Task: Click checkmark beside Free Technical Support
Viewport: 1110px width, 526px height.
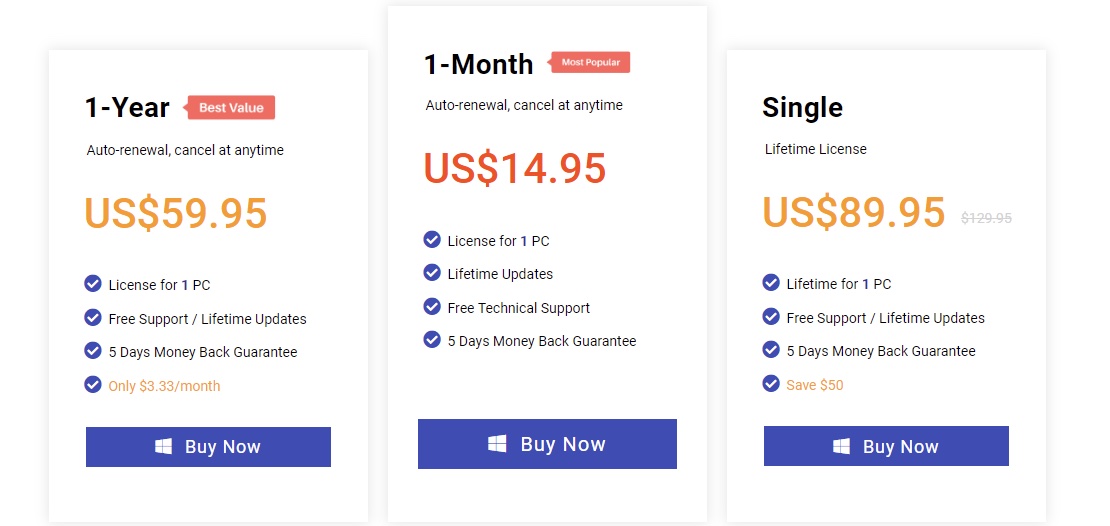Action: point(432,307)
